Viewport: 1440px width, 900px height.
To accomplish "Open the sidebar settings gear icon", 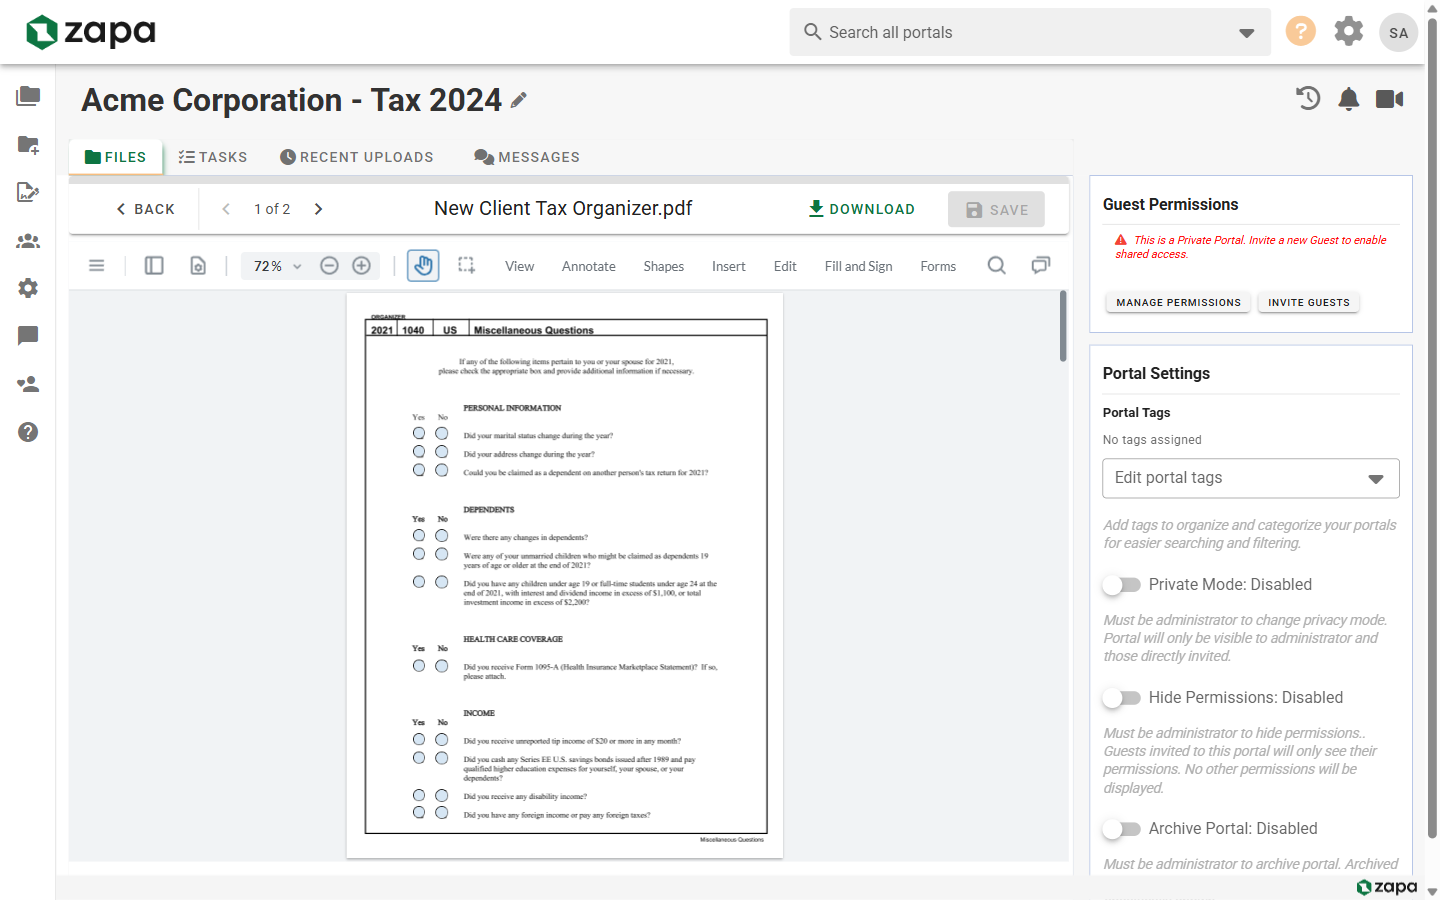I will click(28, 288).
